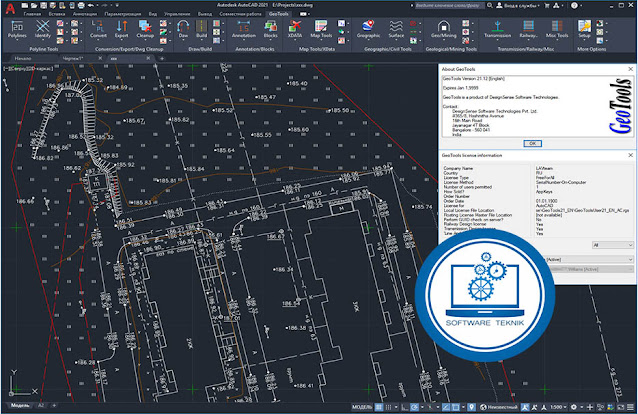Click OK in About GeoTools dialog
The height and width of the screenshot is (414, 638).
532,143
